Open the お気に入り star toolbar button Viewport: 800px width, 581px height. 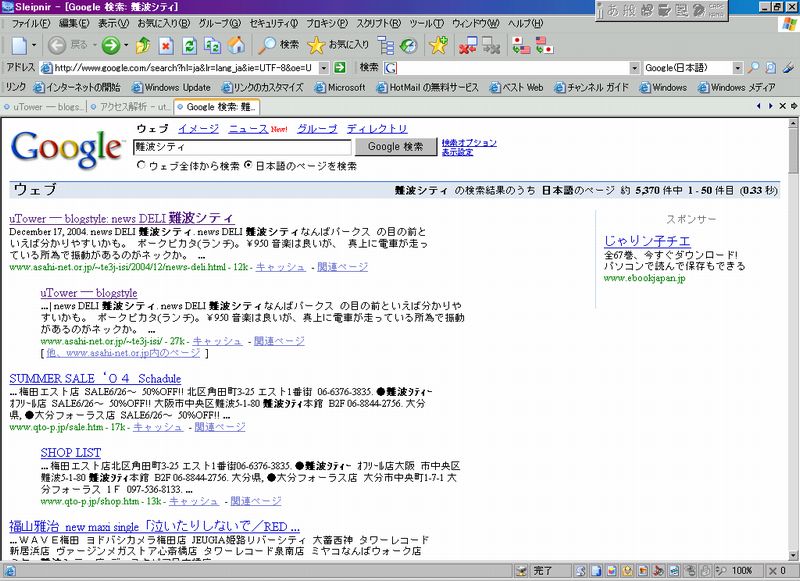coord(338,45)
